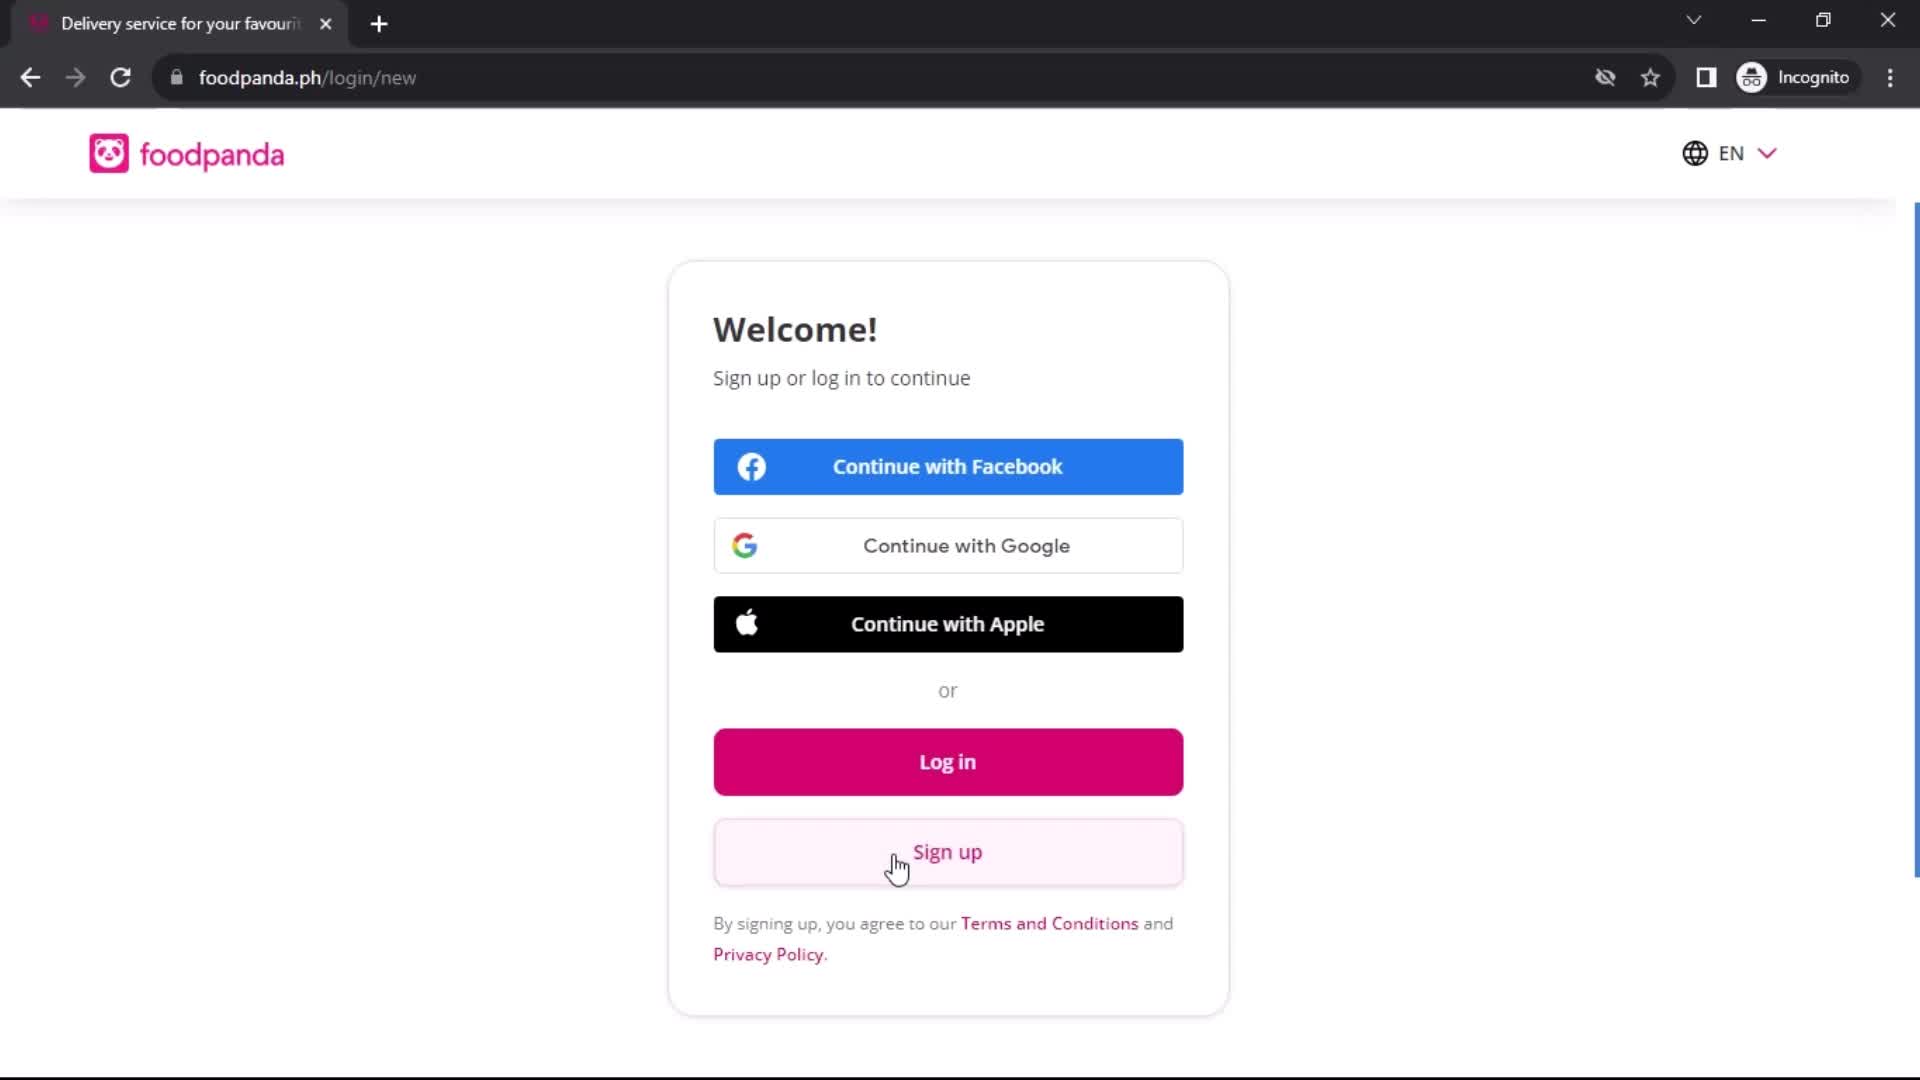Image resolution: width=1920 pixels, height=1080 pixels.
Task: Open the side panel icon
Action: (x=1707, y=77)
